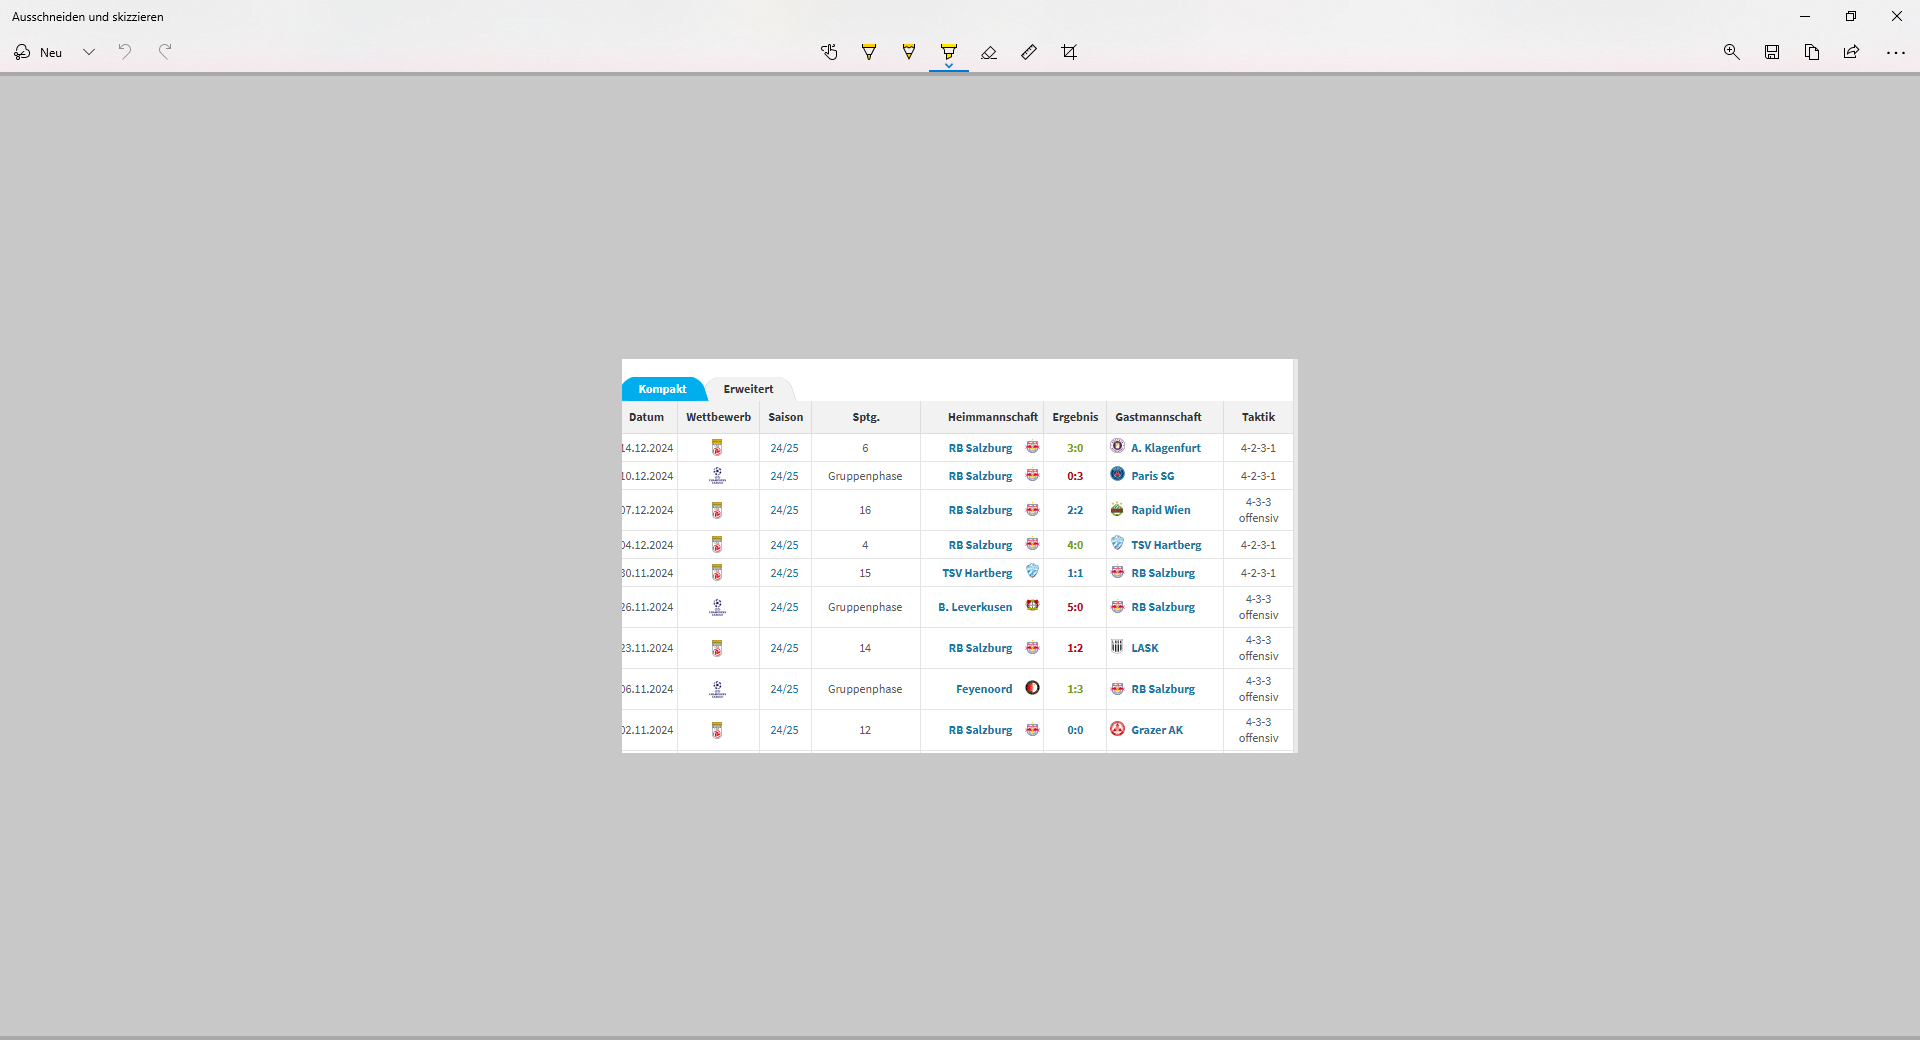Click the Paris SG team link

click(x=1152, y=476)
